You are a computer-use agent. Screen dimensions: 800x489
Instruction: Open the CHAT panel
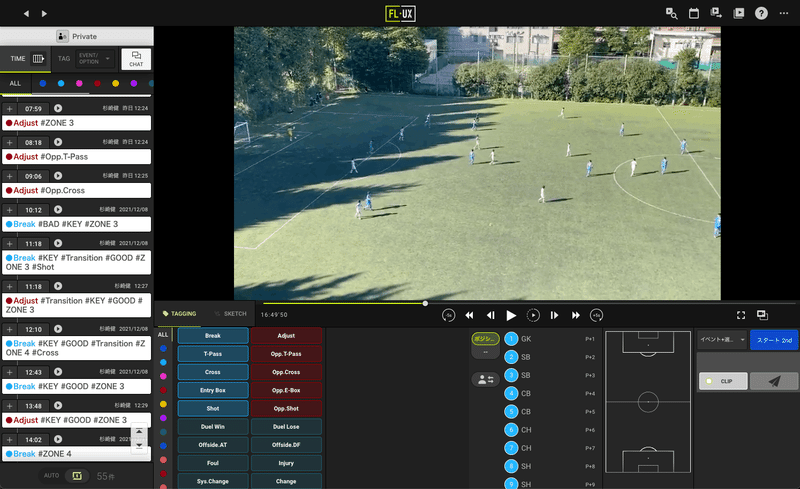pyautogui.click(x=136, y=59)
